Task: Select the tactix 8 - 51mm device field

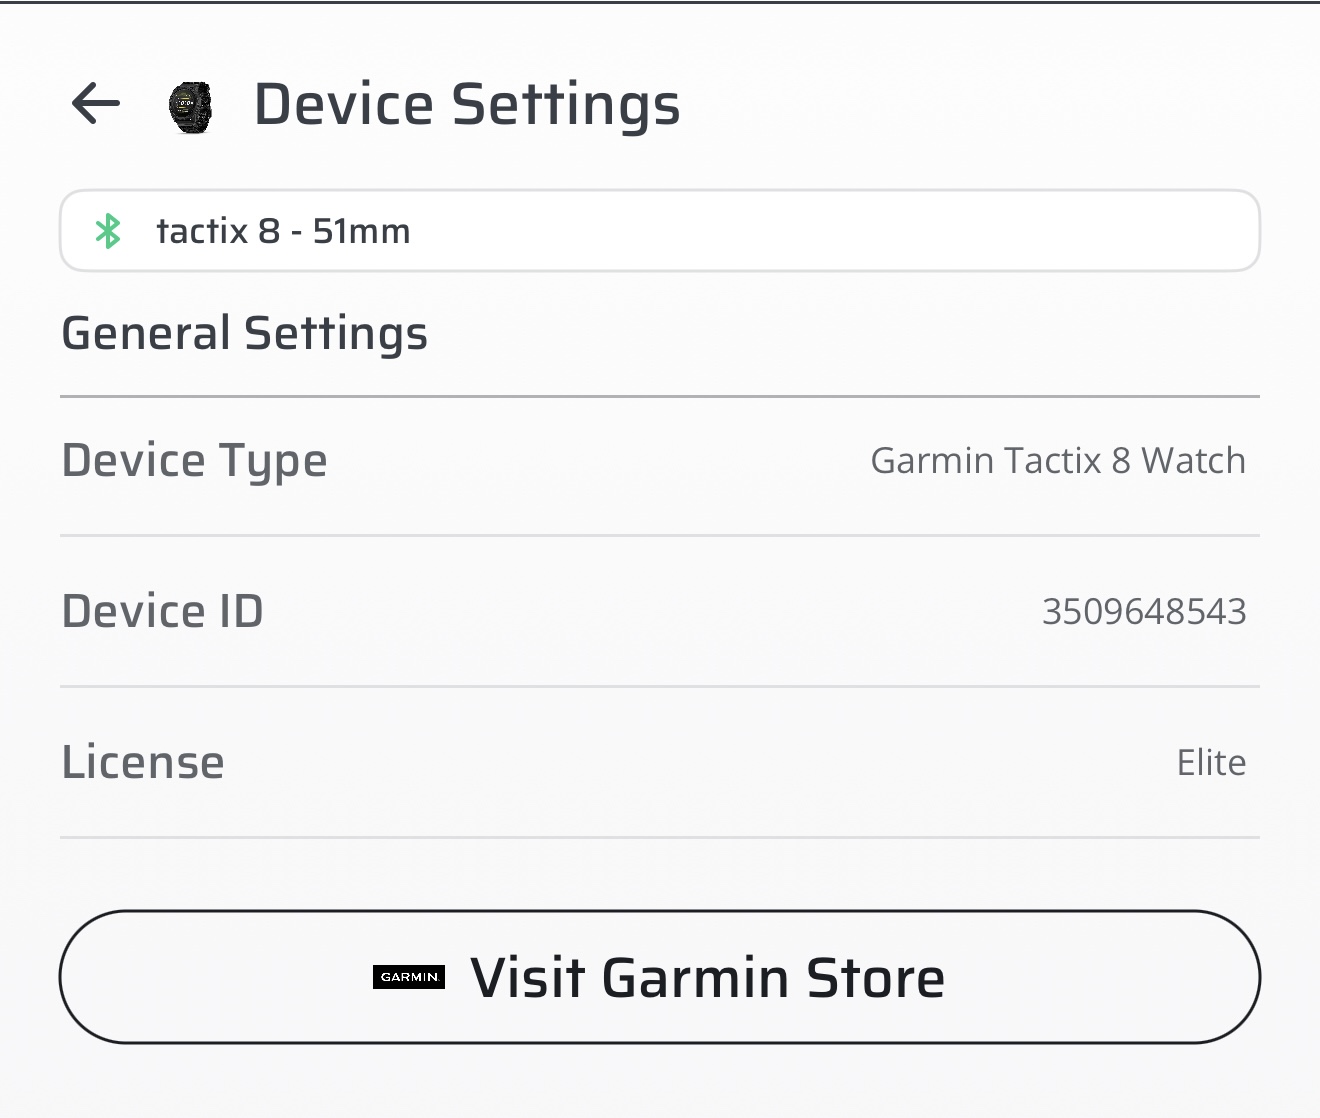Action: [x=660, y=231]
